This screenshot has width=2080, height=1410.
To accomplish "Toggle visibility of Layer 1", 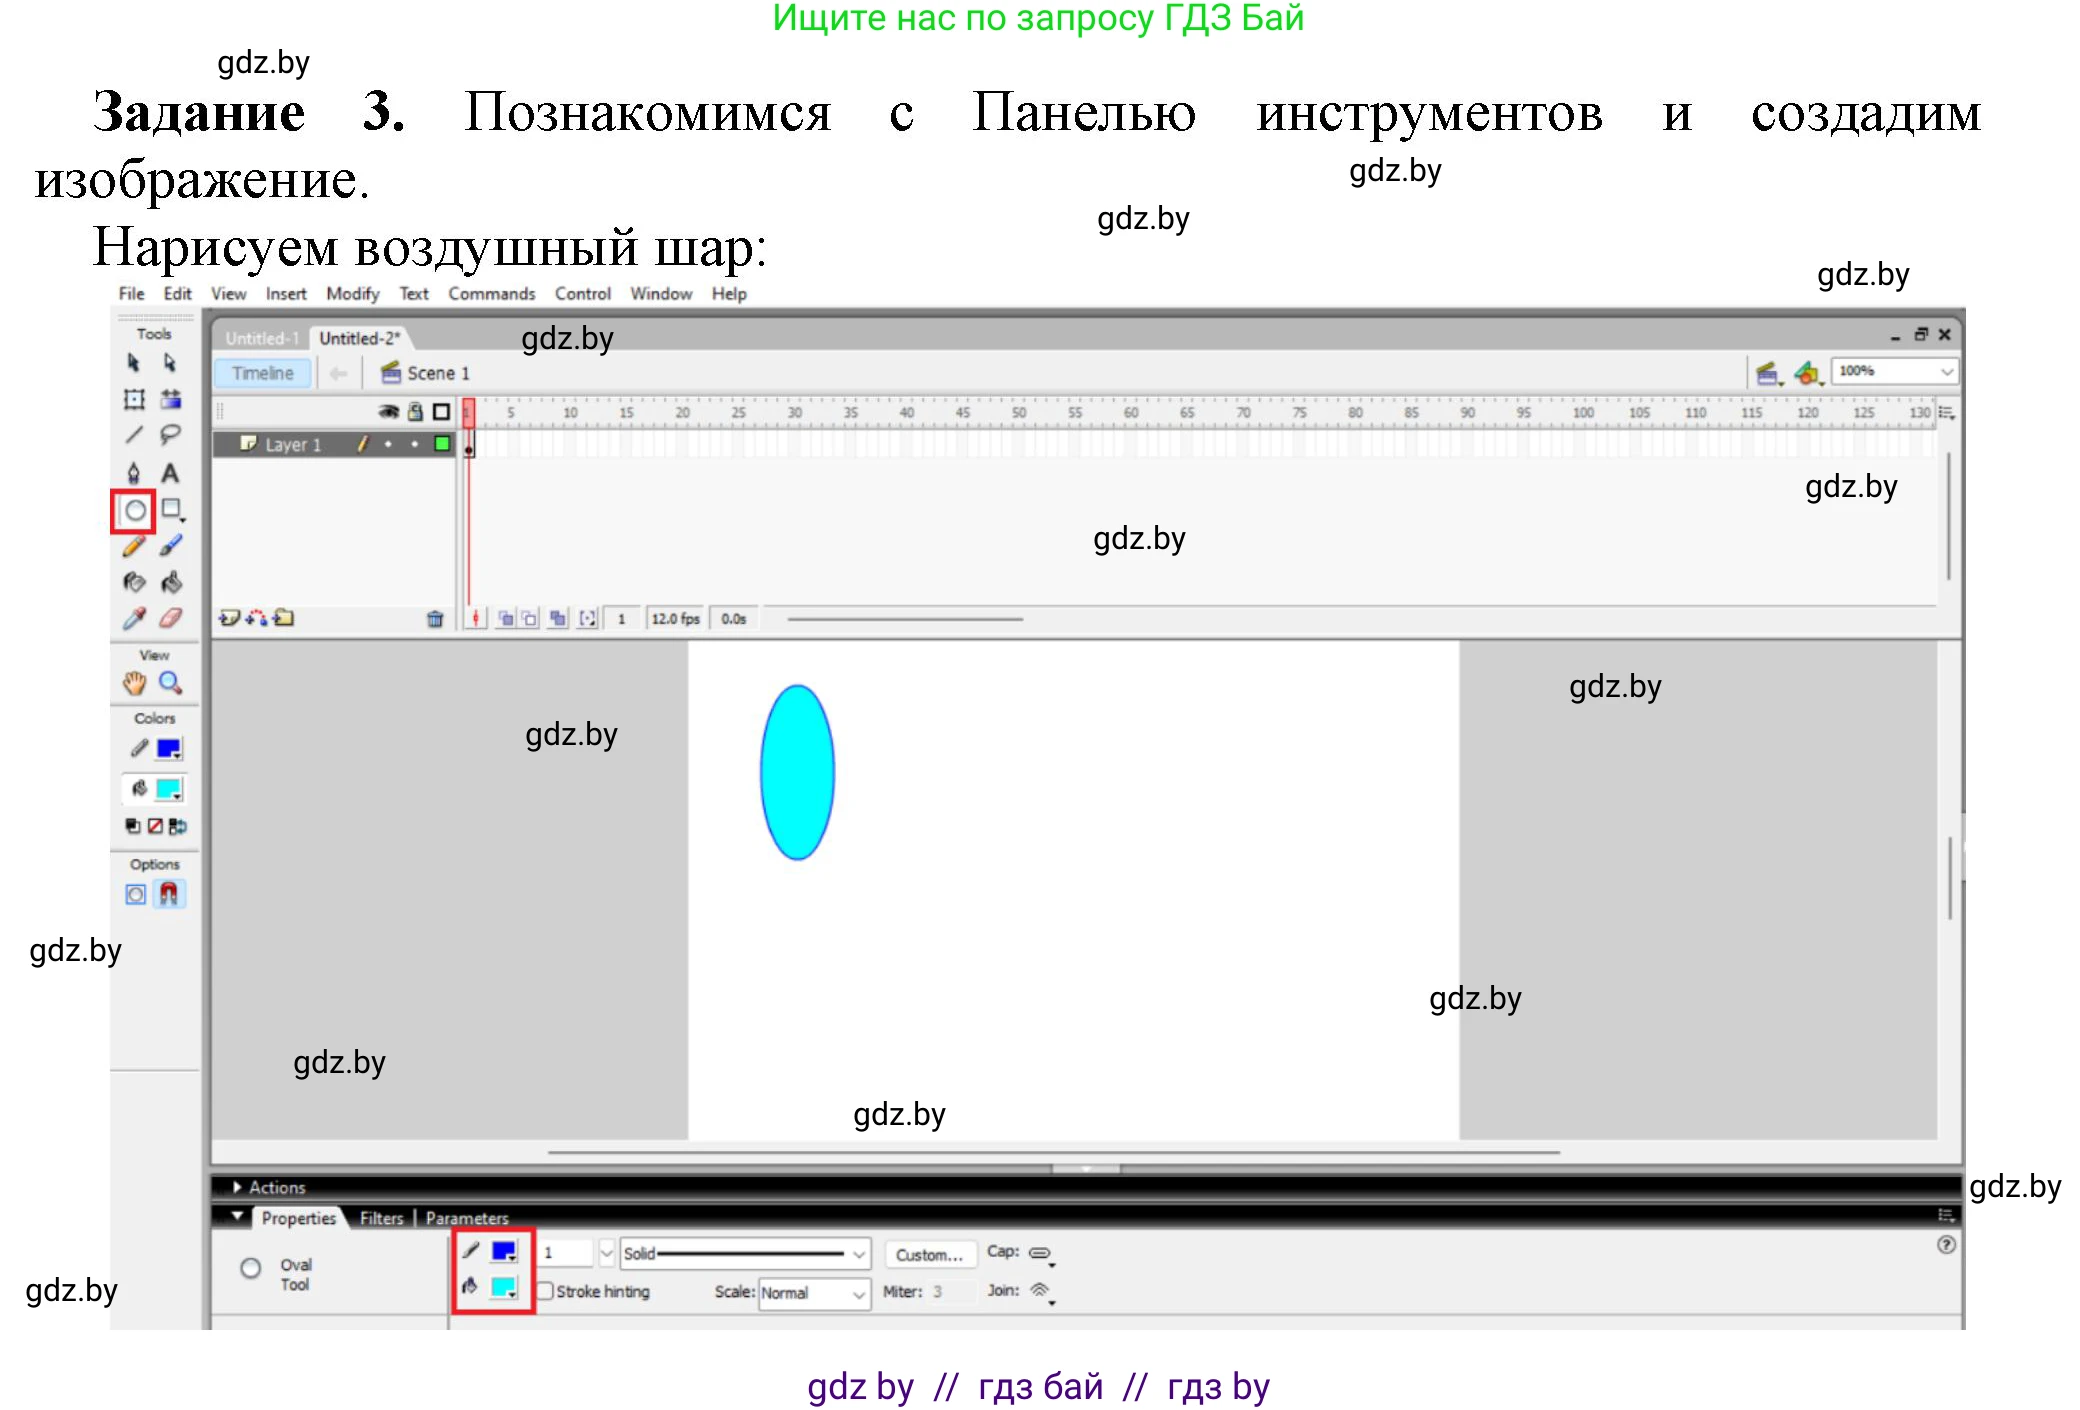I will [x=388, y=444].
